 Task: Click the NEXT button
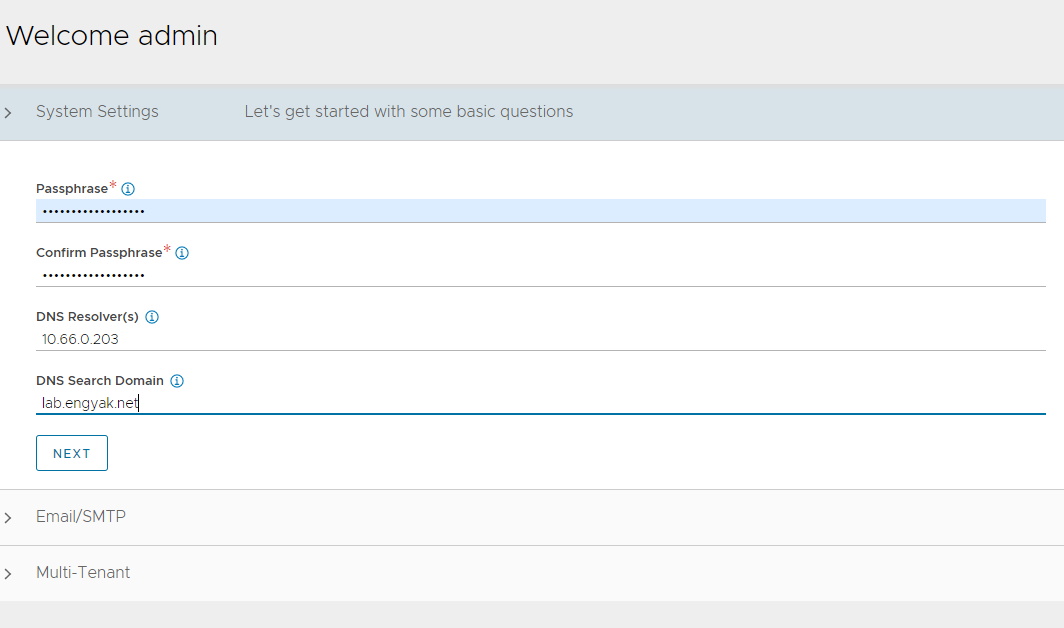(x=72, y=453)
